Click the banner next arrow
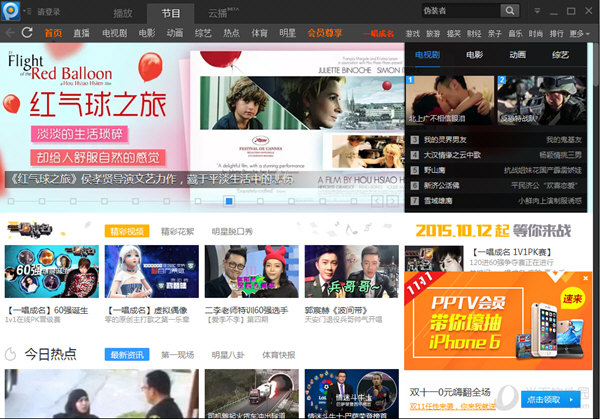Image resolution: width=600 pixels, height=419 pixels. (x=392, y=201)
